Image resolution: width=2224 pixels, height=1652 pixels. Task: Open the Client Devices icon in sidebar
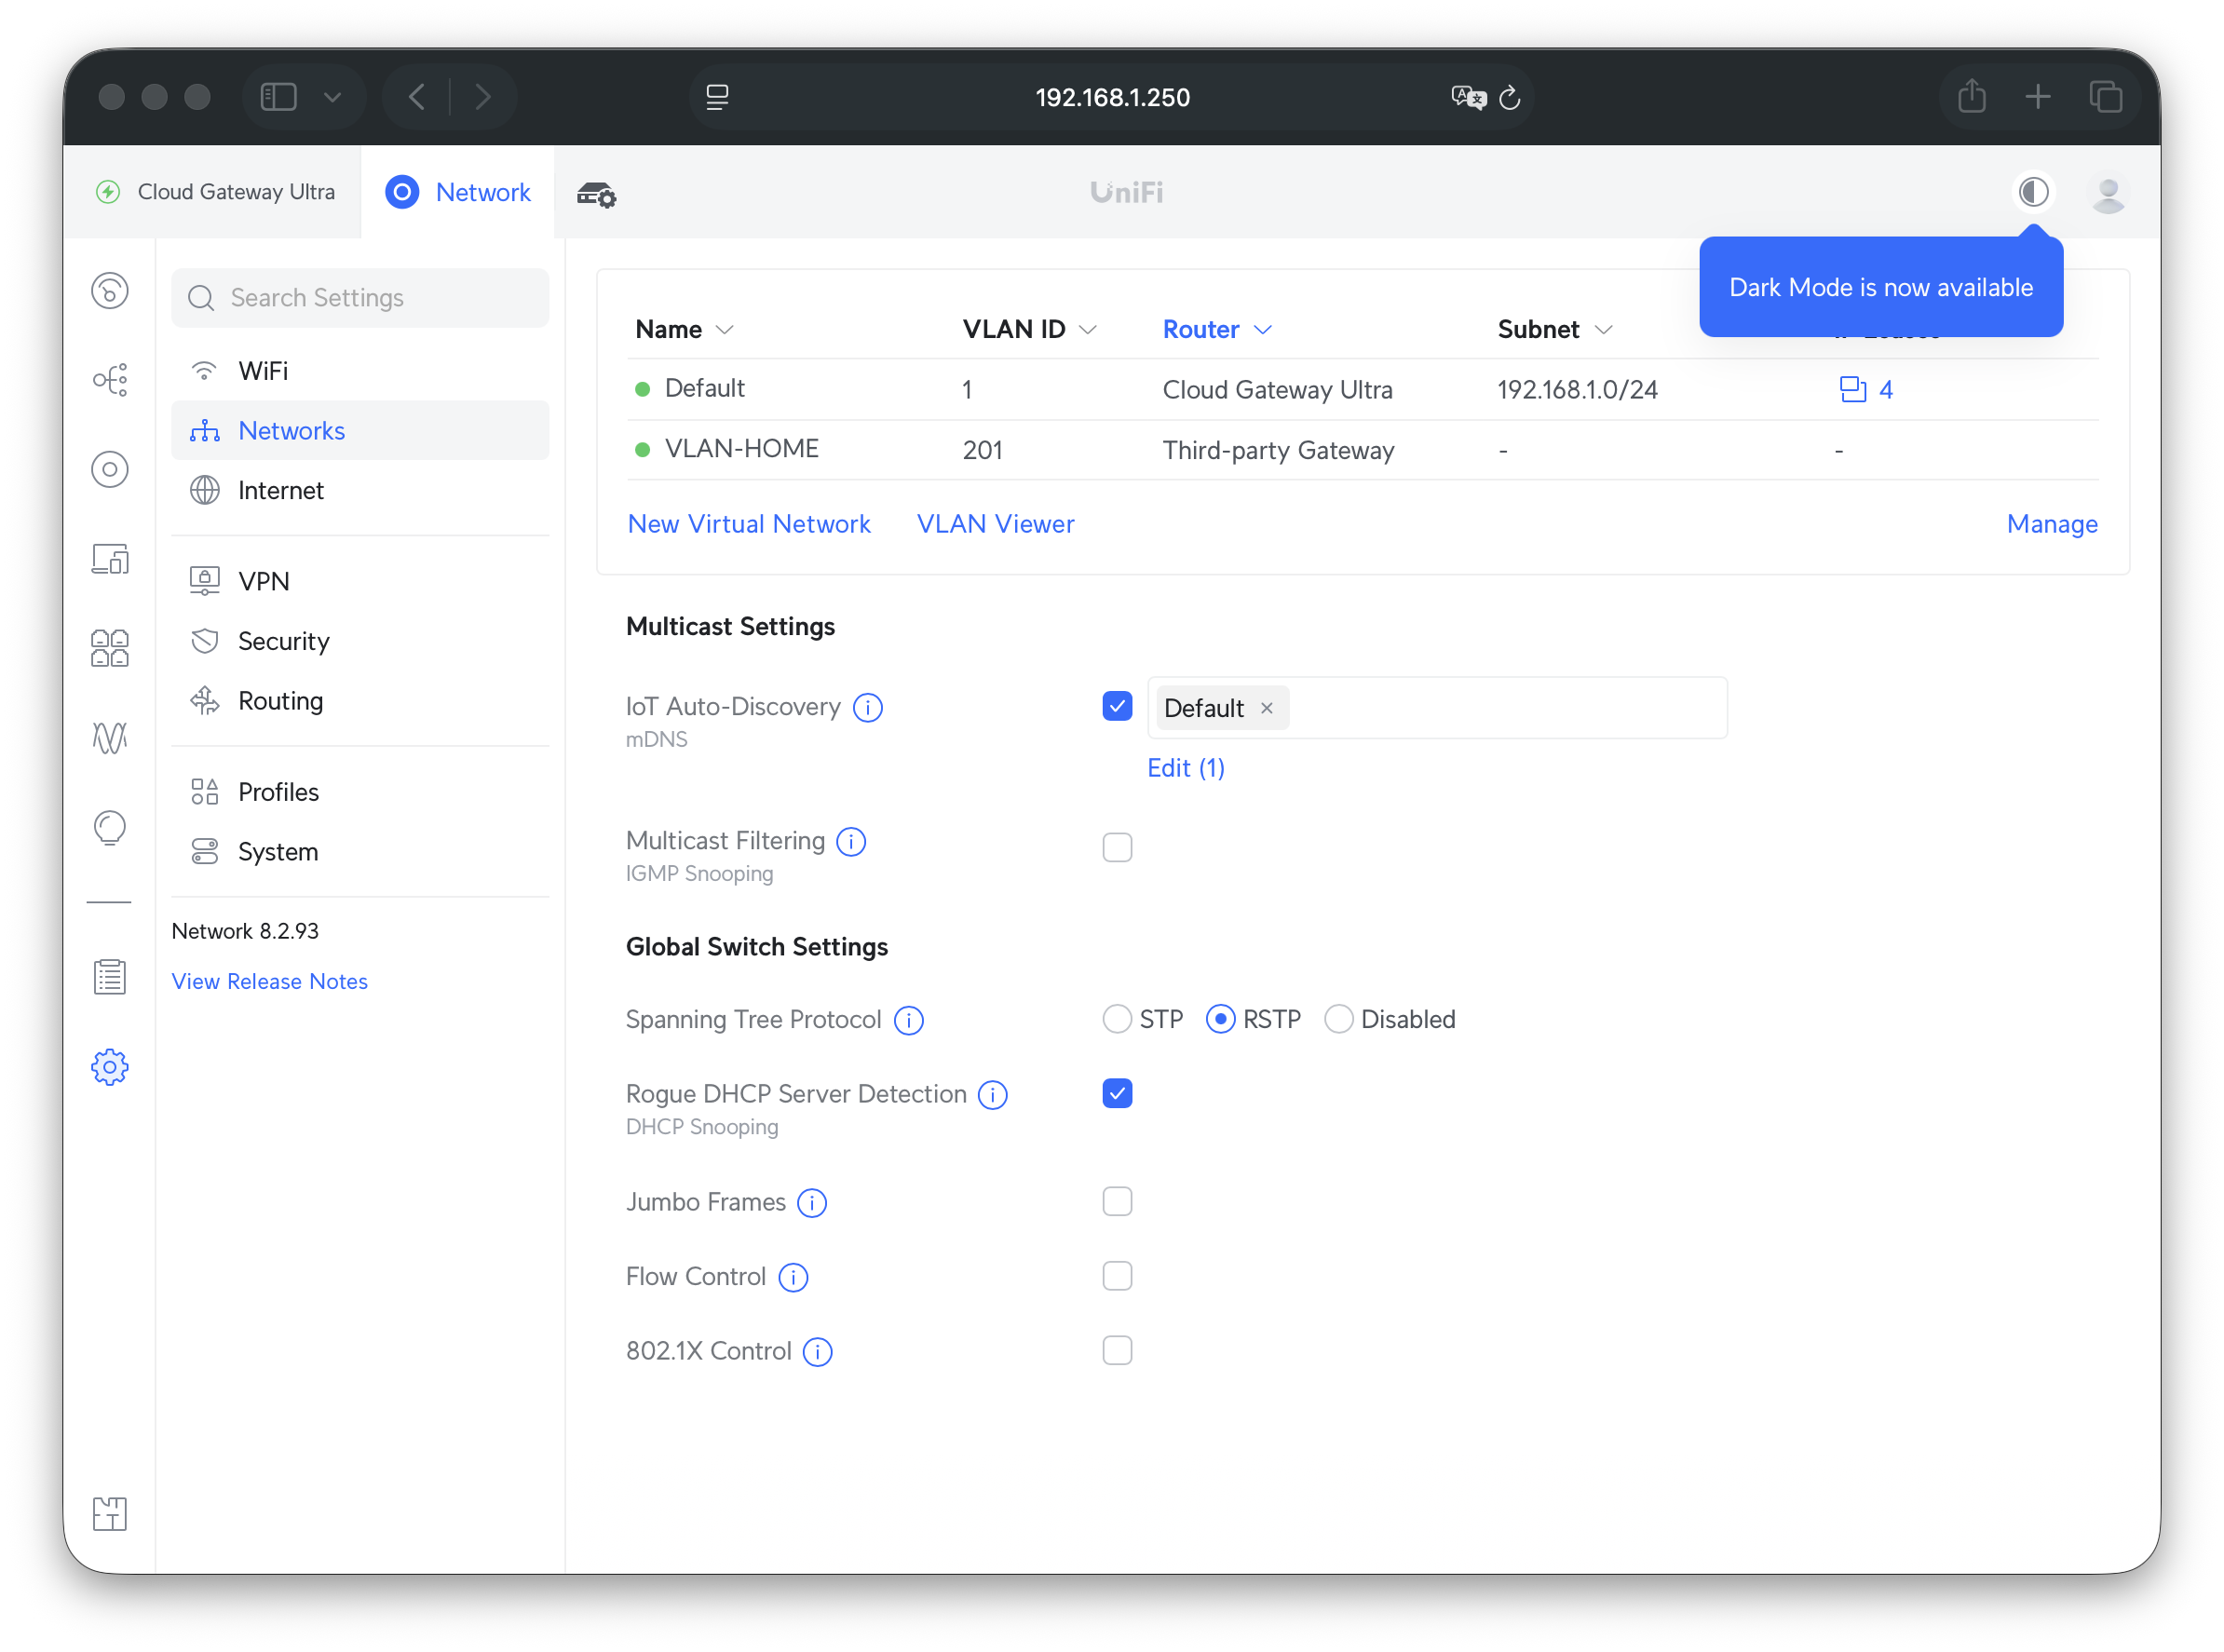tap(110, 559)
